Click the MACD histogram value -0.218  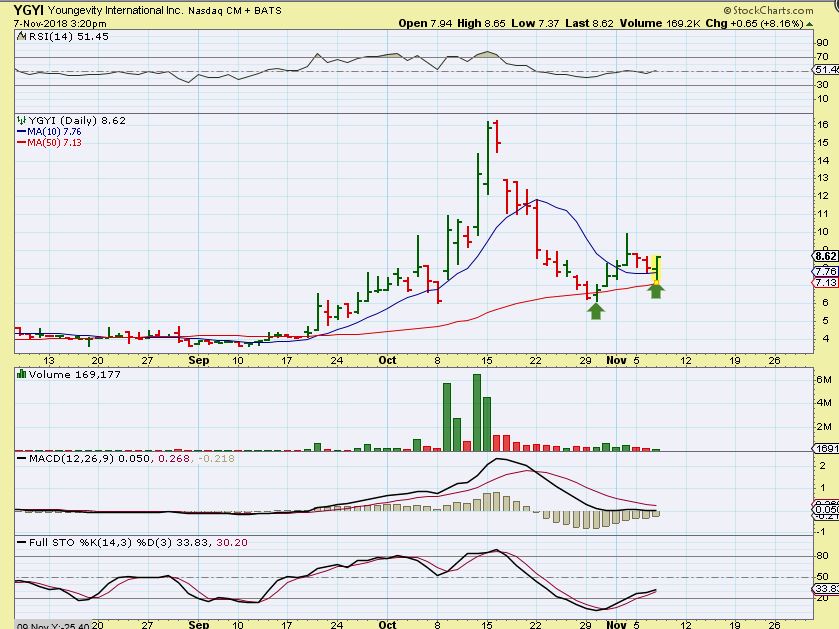216,458
